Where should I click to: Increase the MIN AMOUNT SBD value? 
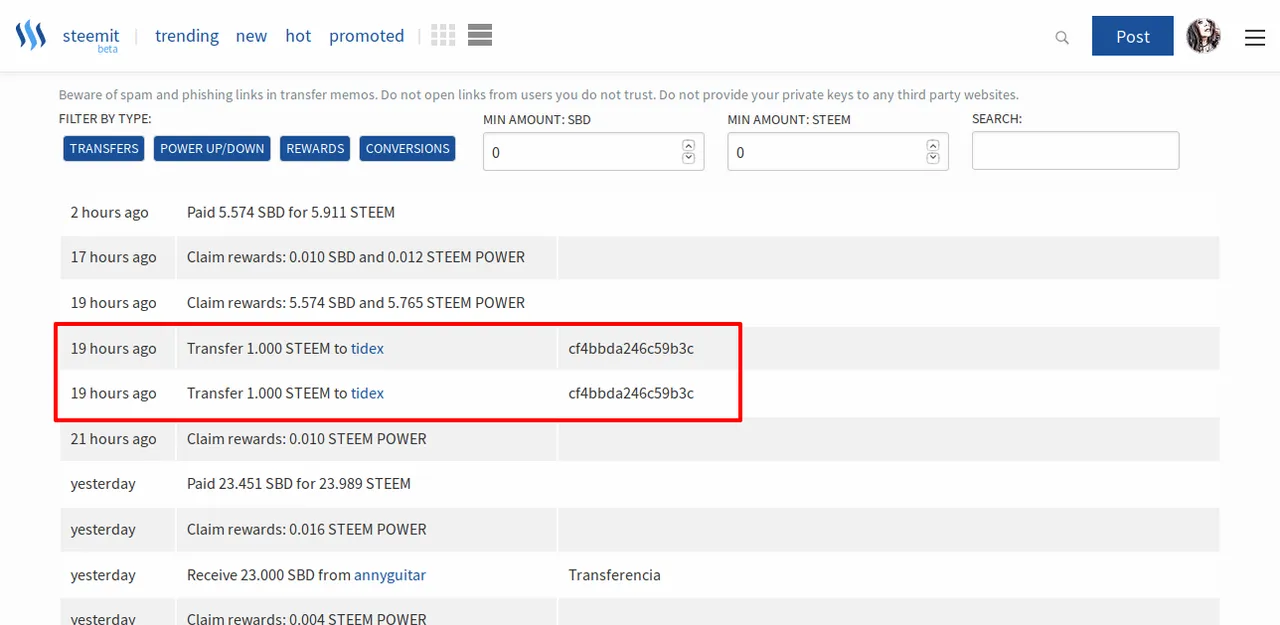point(688,146)
